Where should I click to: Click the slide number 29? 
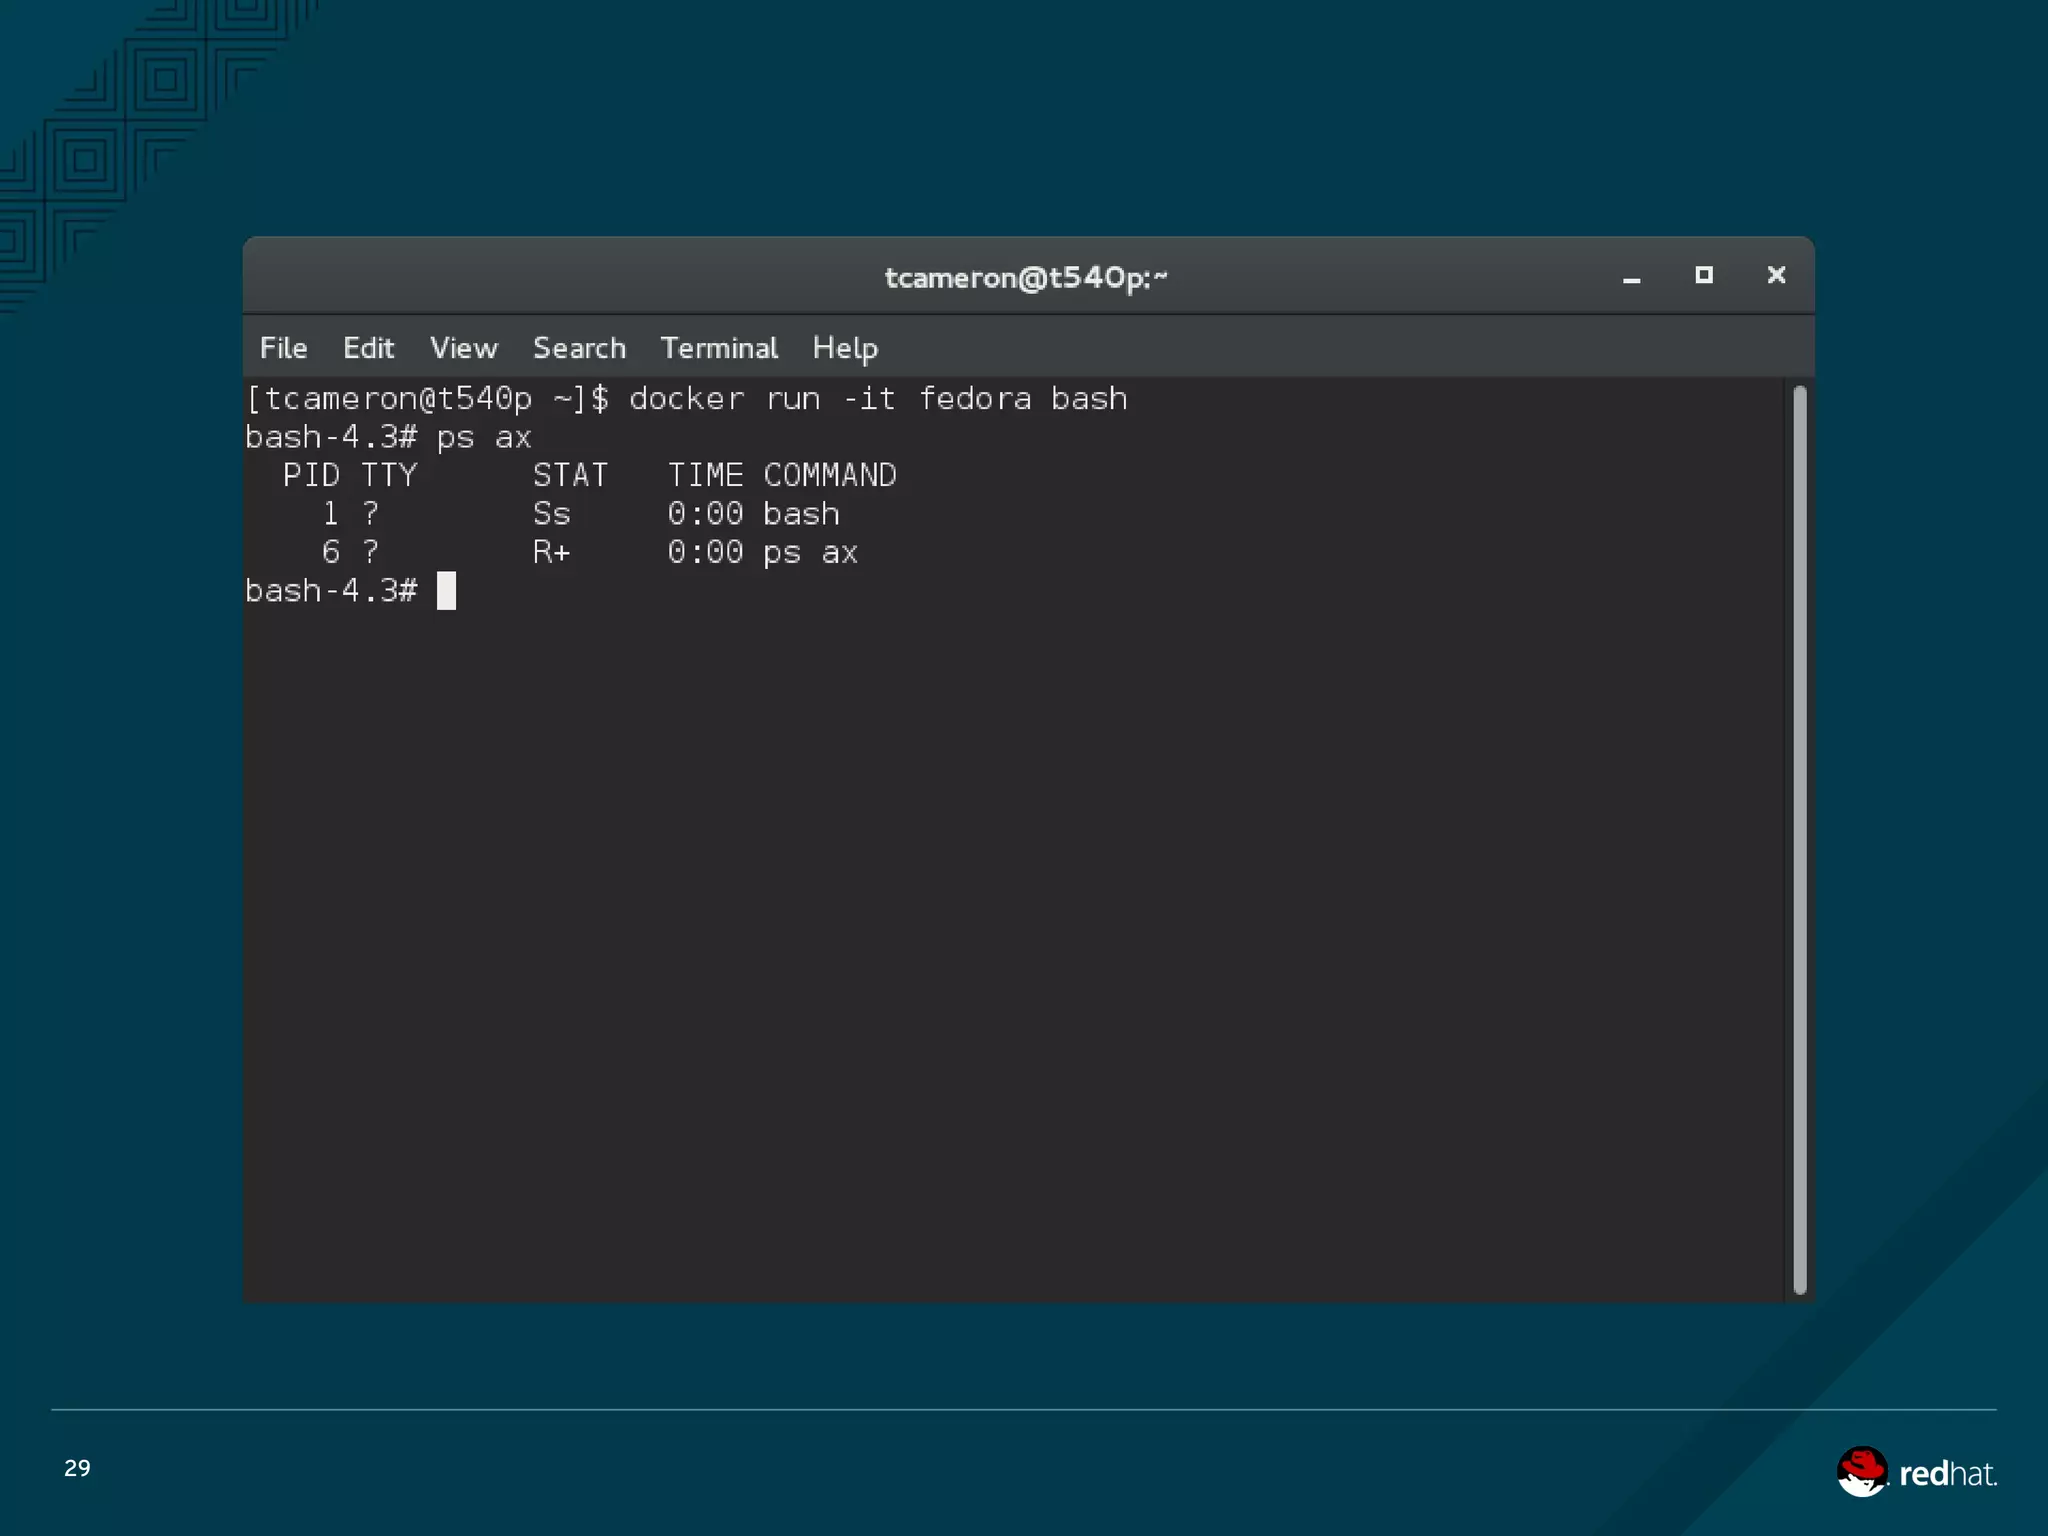(77, 1468)
